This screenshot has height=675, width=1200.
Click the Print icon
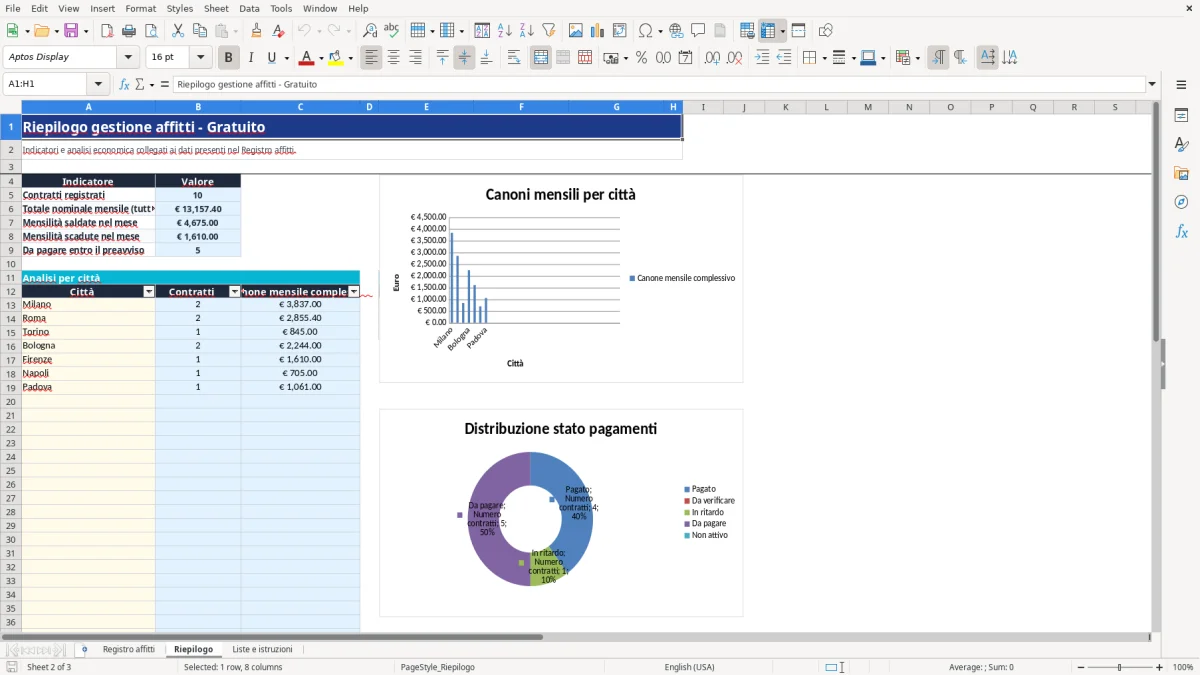pos(129,31)
